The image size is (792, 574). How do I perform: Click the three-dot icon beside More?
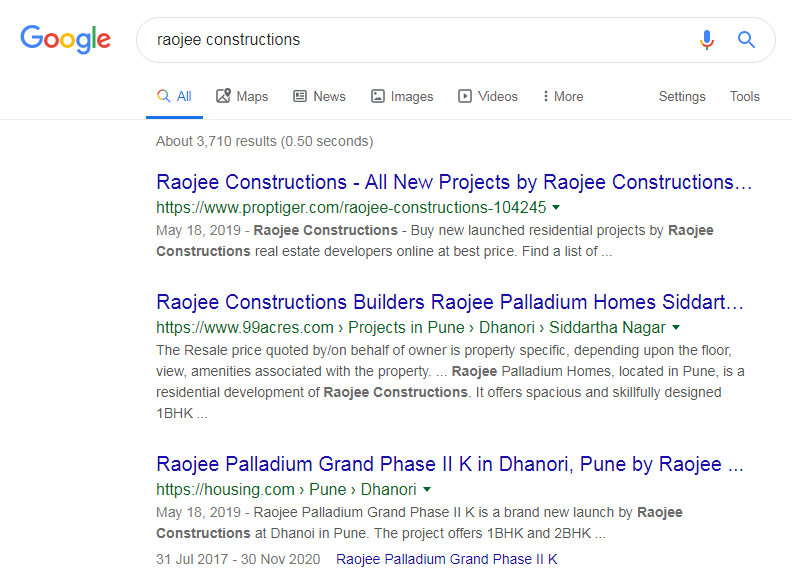click(546, 96)
